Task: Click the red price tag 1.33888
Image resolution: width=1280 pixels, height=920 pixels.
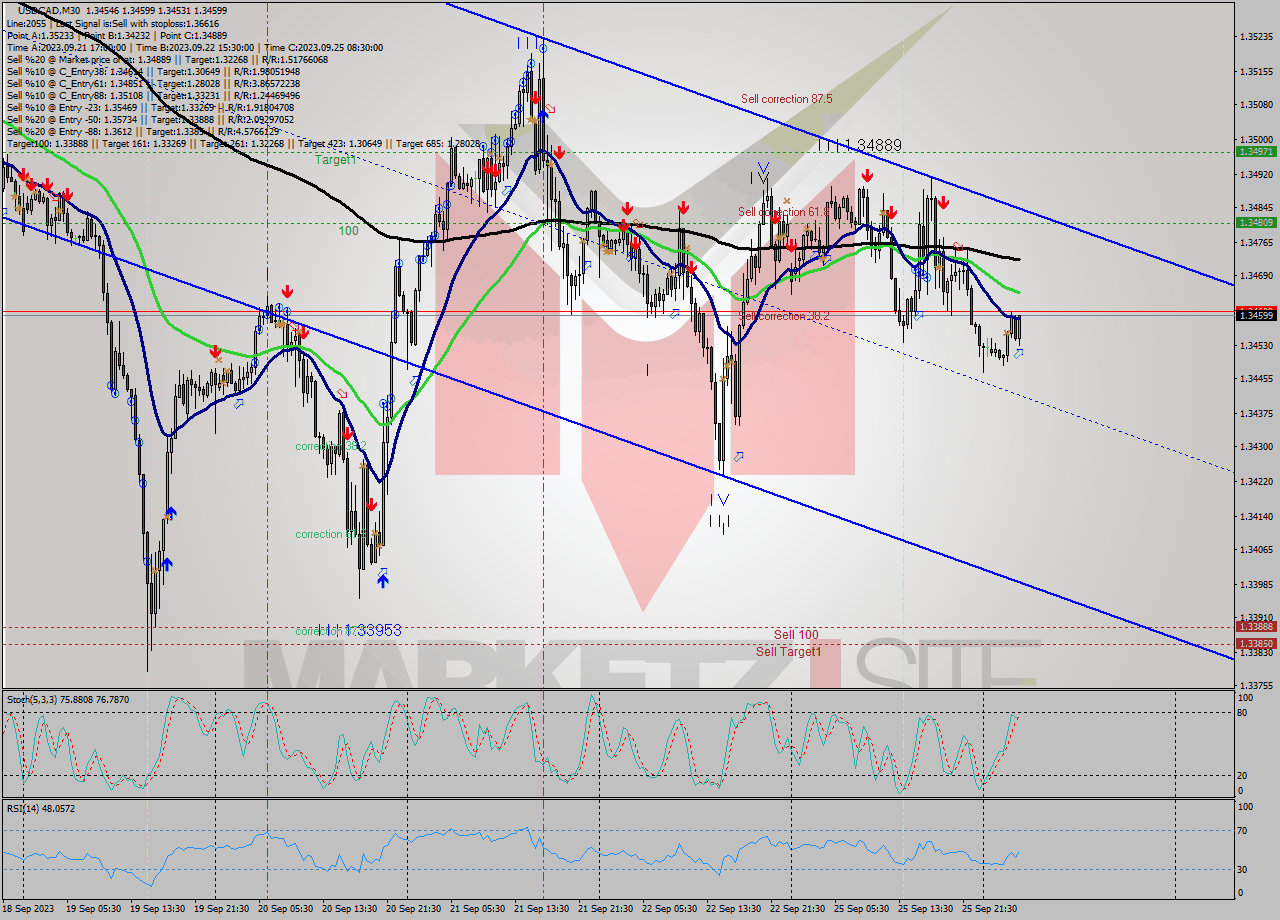Action: tap(1255, 627)
